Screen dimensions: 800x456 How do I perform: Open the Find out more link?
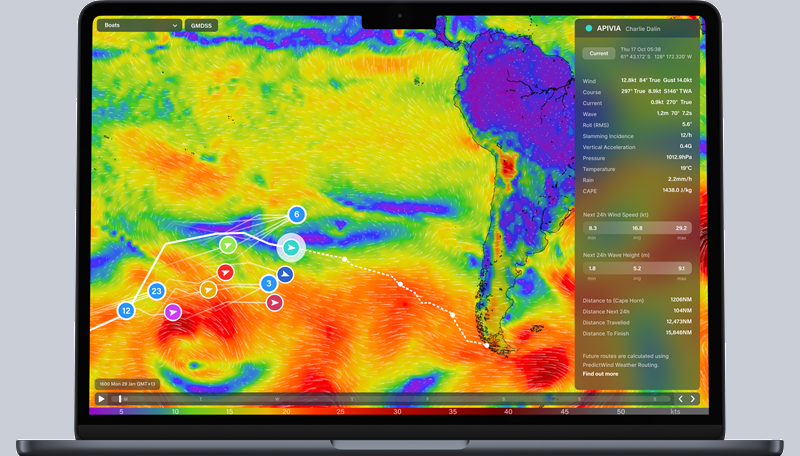(600, 372)
